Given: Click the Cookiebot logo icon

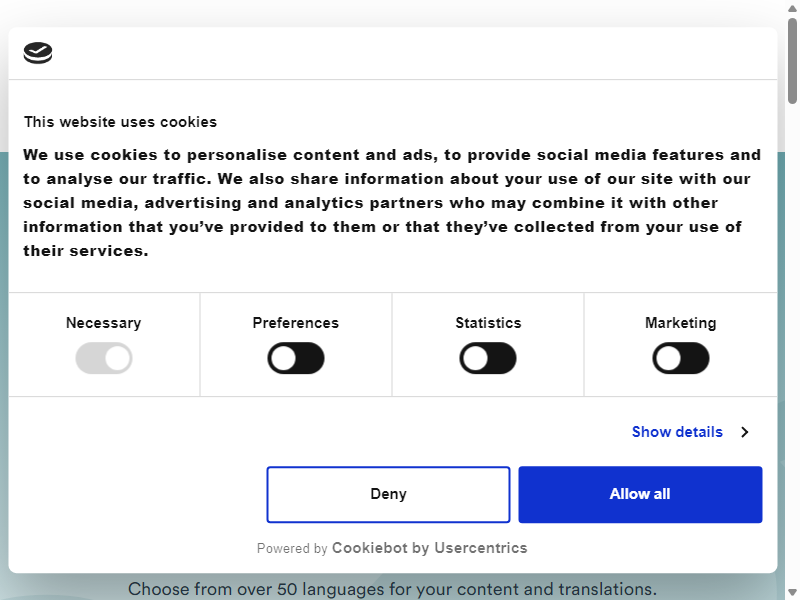Looking at the screenshot, I should pyautogui.click(x=38, y=53).
